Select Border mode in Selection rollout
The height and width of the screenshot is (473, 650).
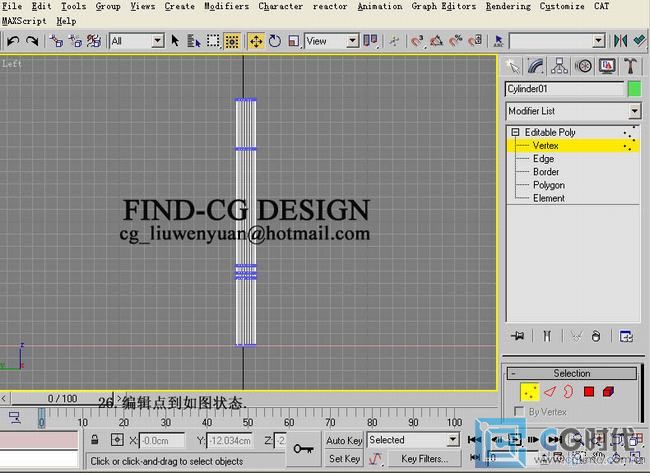click(x=568, y=392)
